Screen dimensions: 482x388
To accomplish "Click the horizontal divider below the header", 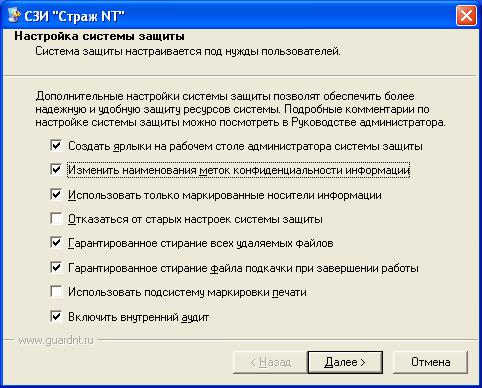I will pyautogui.click(x=241, y=75).
